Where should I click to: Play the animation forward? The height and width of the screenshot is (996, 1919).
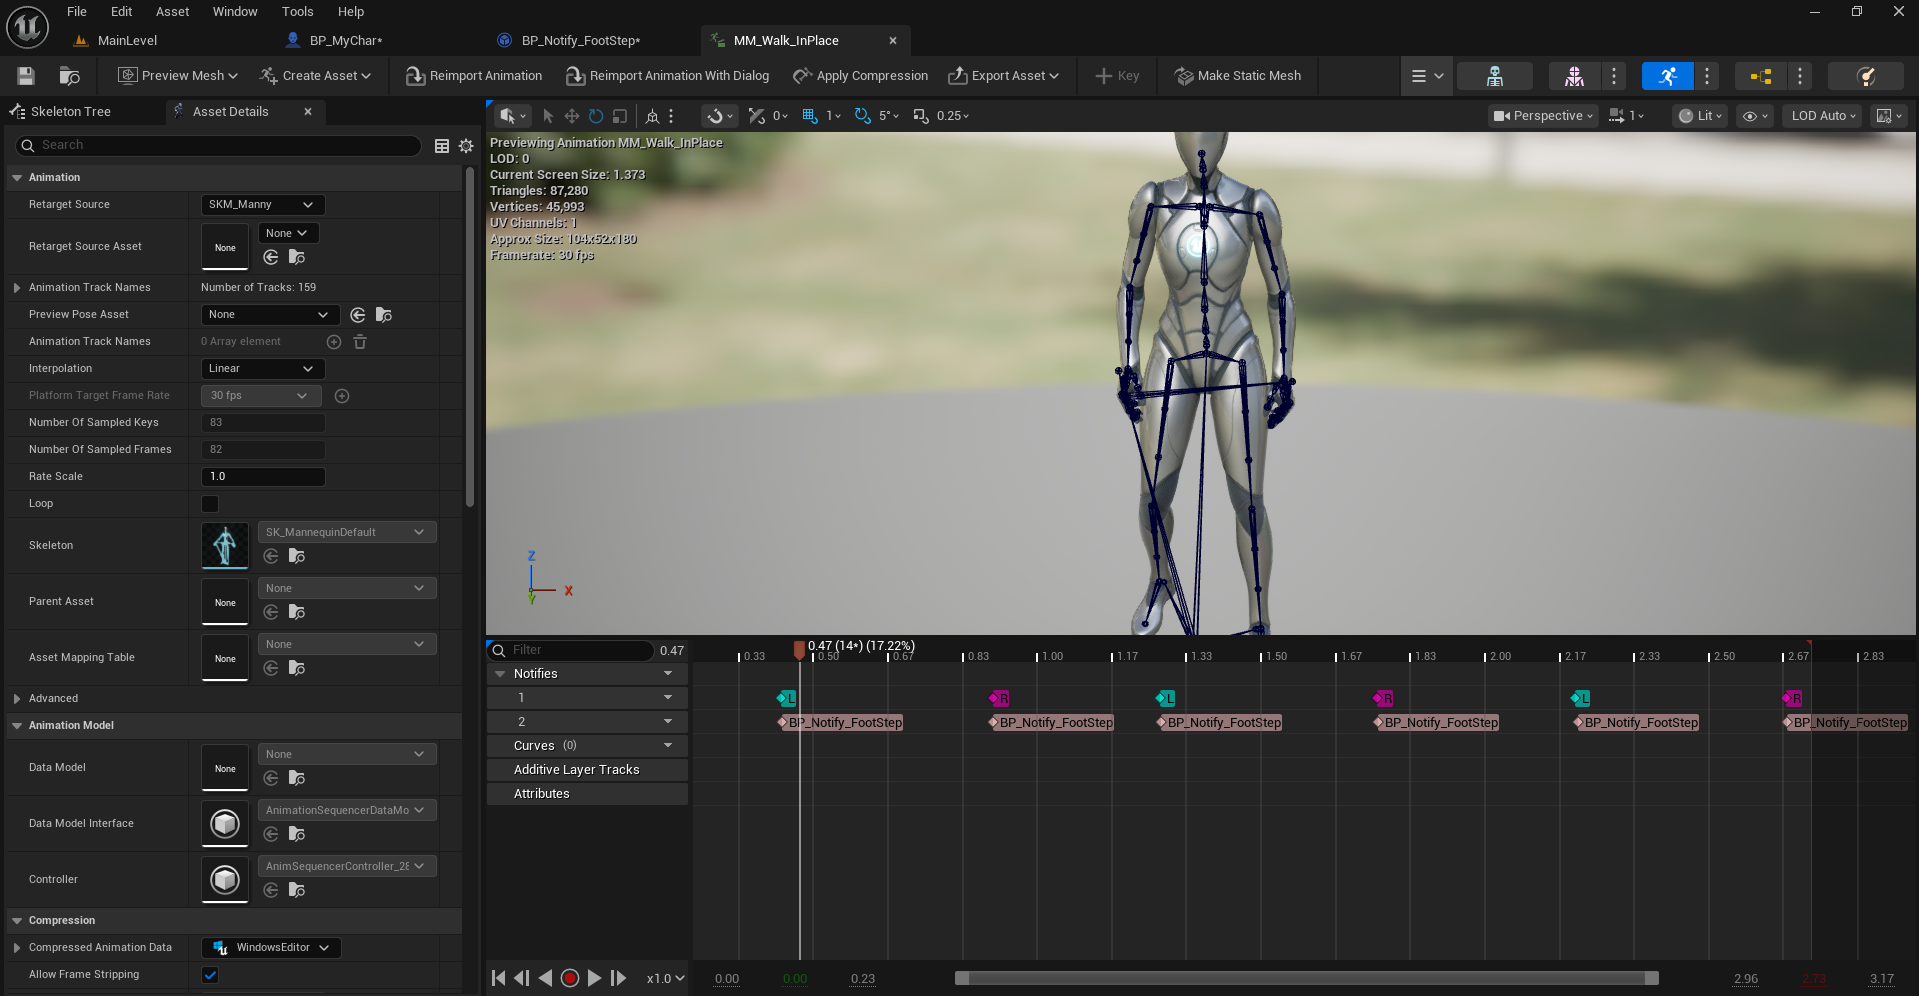pos(594,978)
